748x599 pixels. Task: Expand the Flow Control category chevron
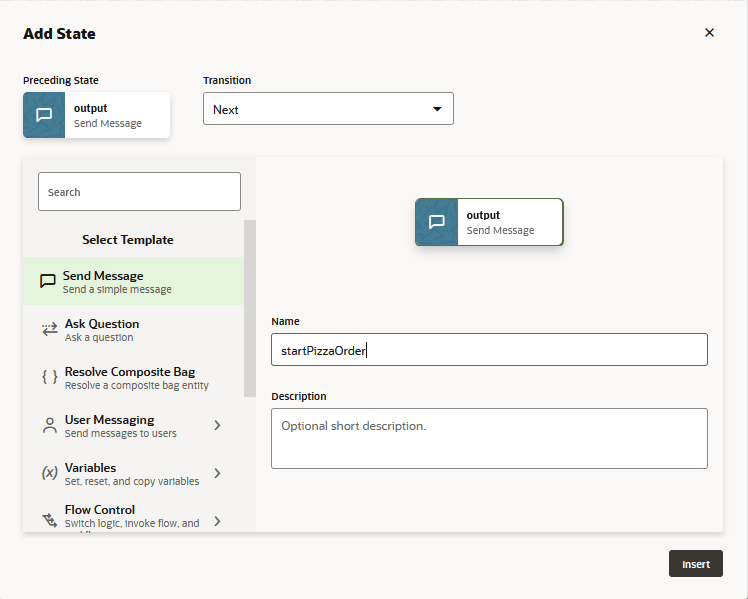pyautogui.click(x=218, y=521)
